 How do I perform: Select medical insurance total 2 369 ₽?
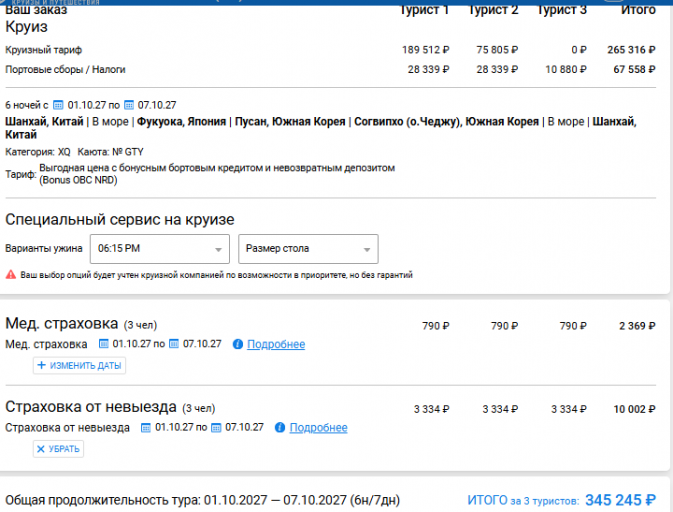(x=637, y=326)
